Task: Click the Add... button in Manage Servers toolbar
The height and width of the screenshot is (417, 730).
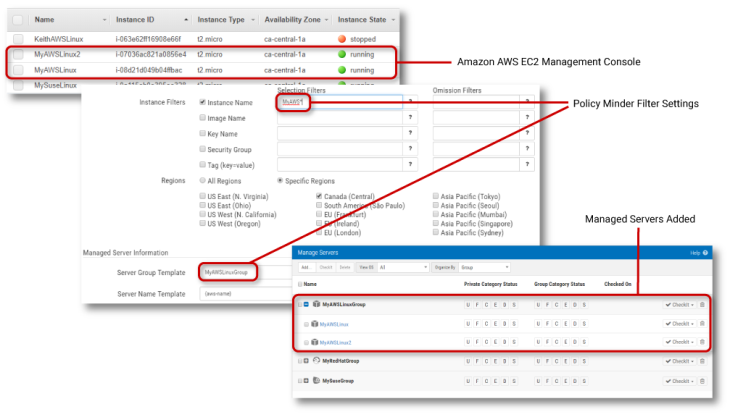Action: click(x=306, y=268)
